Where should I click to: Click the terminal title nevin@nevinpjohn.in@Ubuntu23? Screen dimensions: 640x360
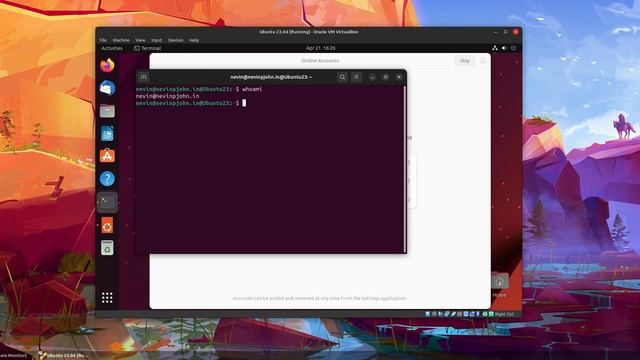click(271, 77)
